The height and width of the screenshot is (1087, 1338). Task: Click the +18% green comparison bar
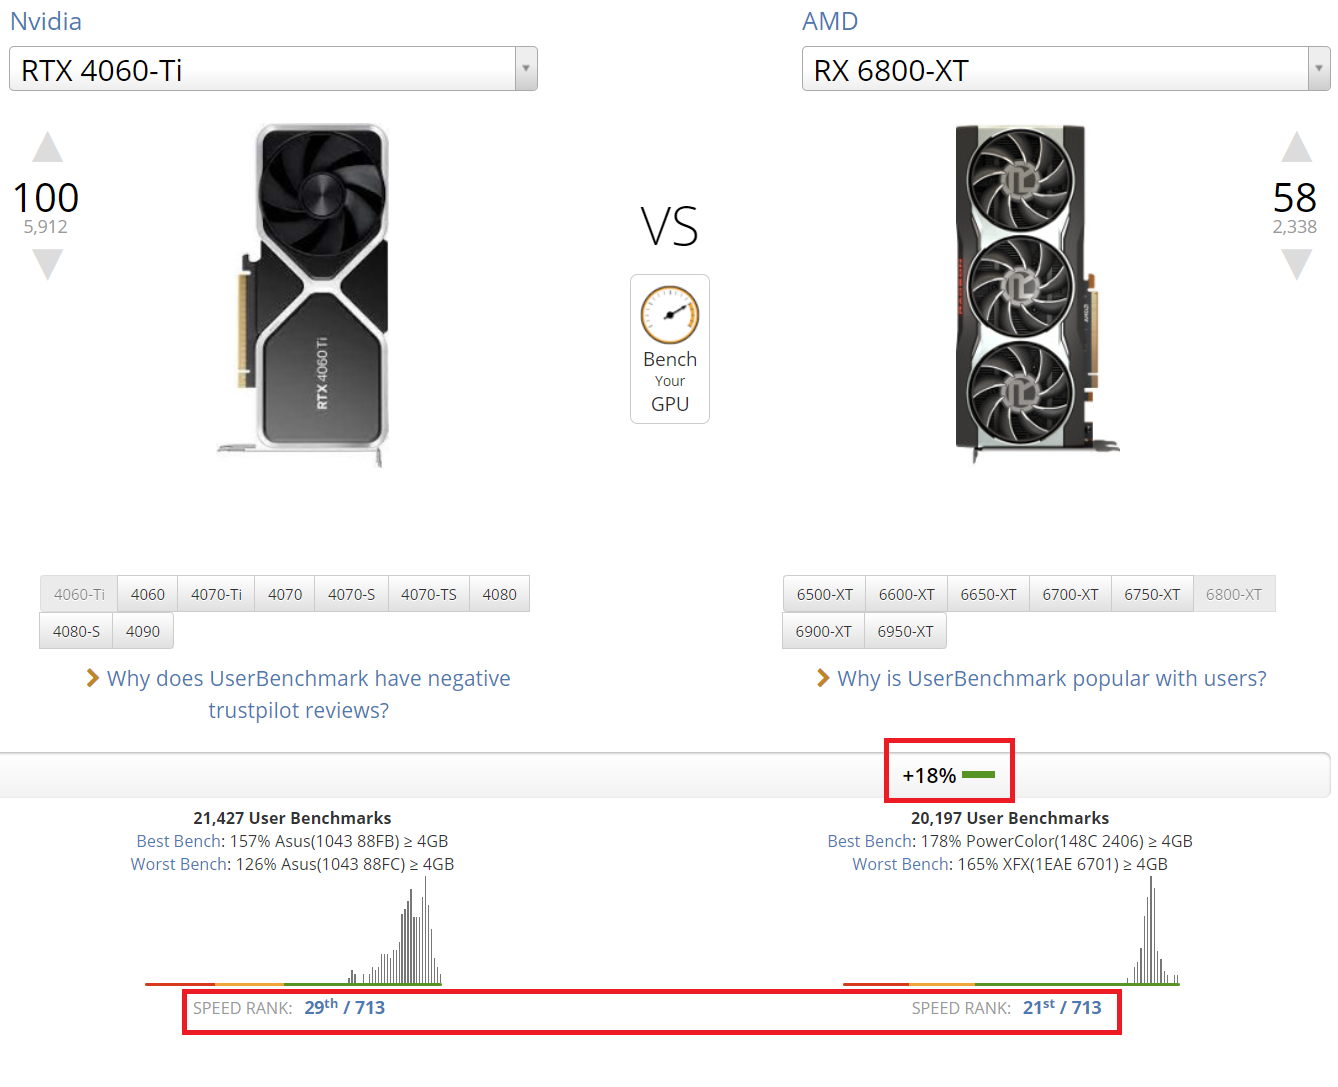click(x=977, y=775)
